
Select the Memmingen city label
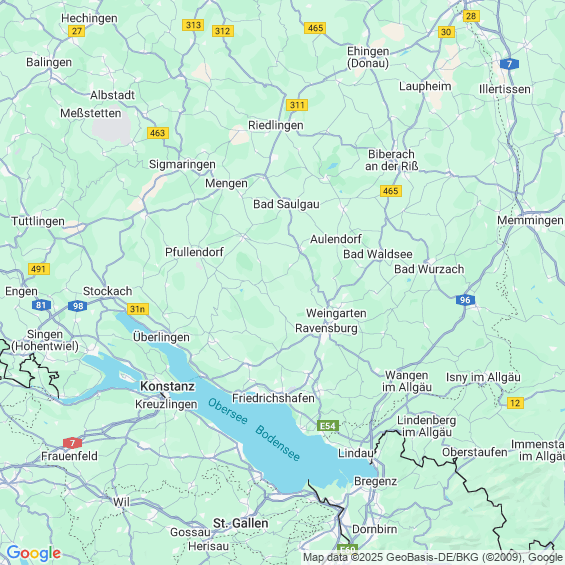tap(530, 220)
